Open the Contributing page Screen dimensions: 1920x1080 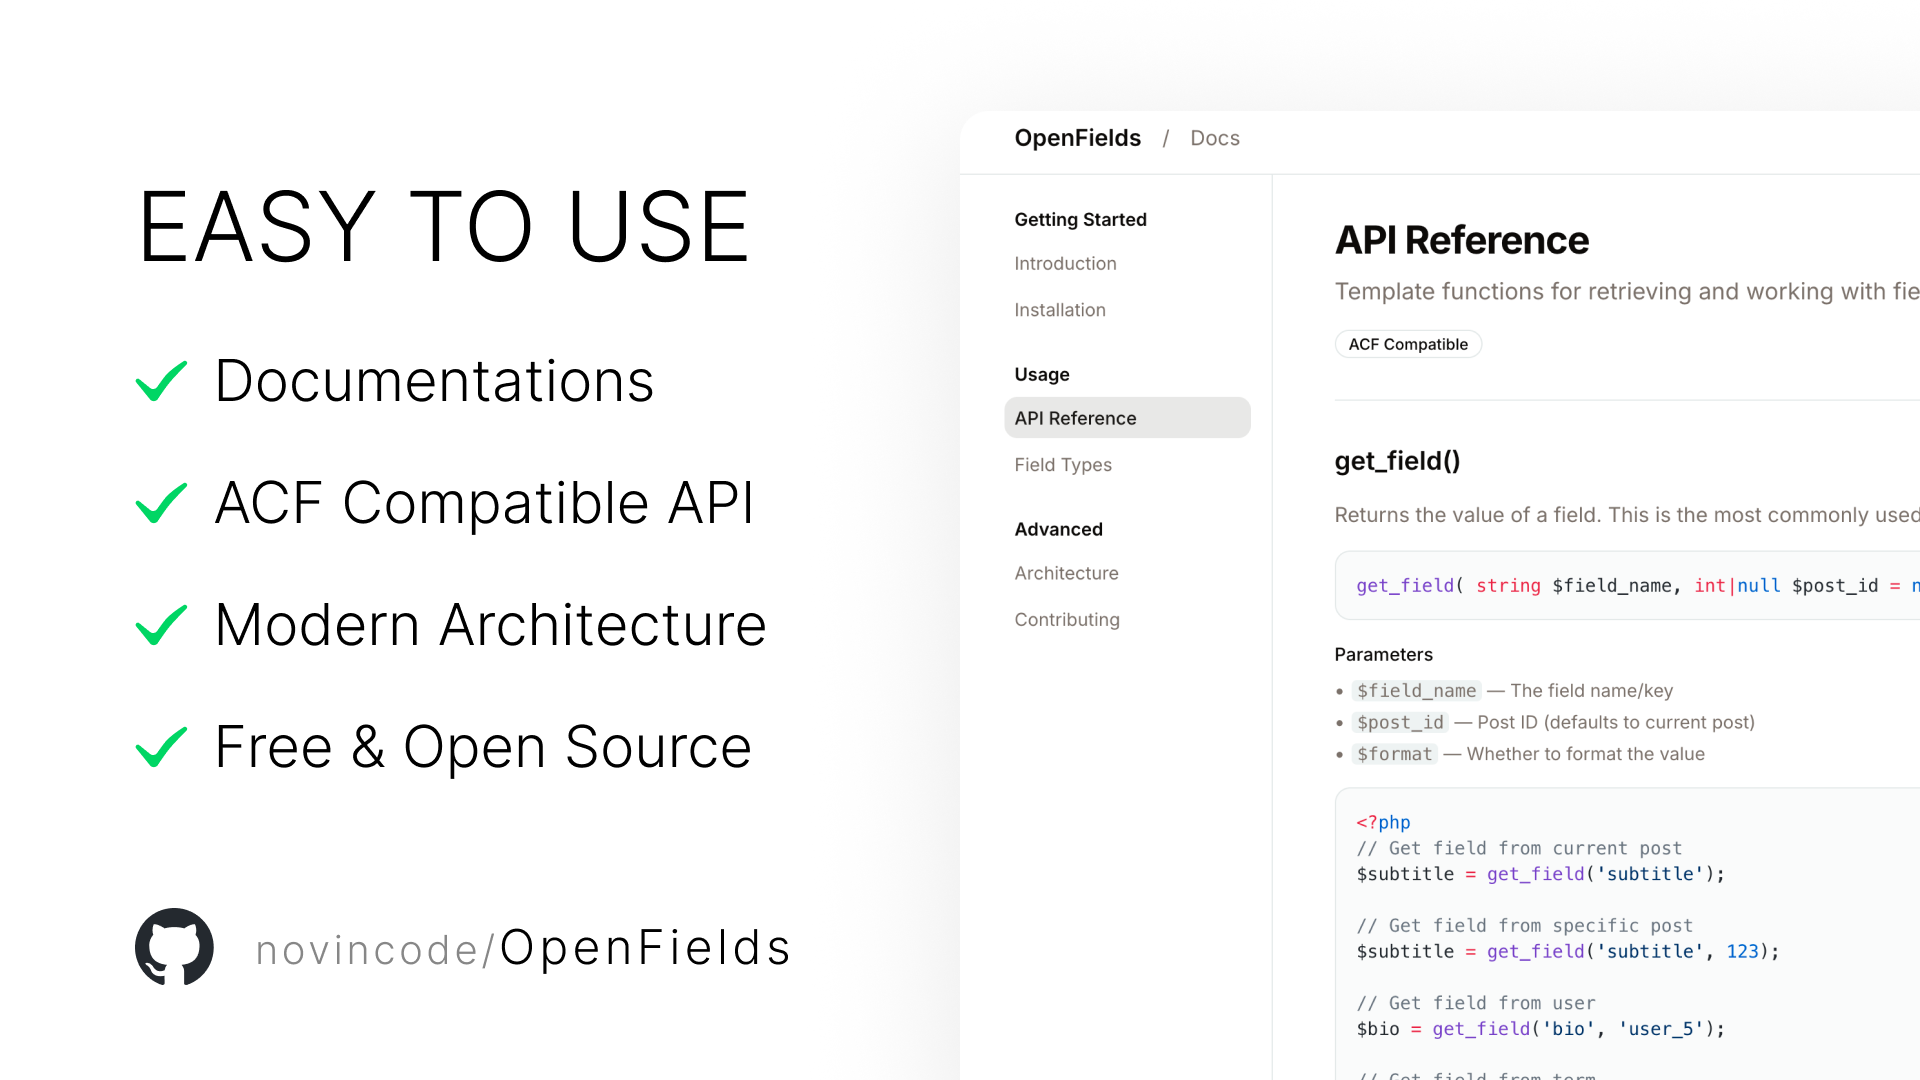(x=1067, y=619)
